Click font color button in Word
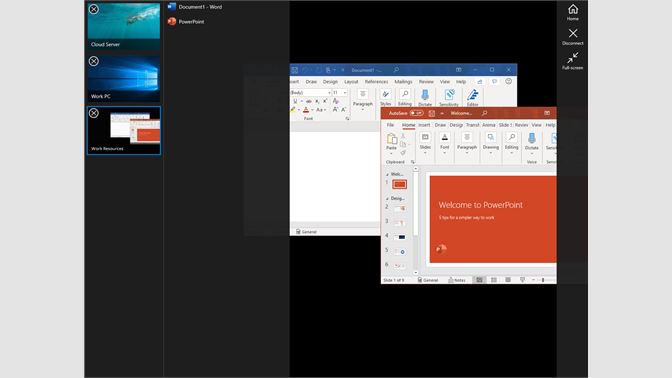 click(306, 110)
